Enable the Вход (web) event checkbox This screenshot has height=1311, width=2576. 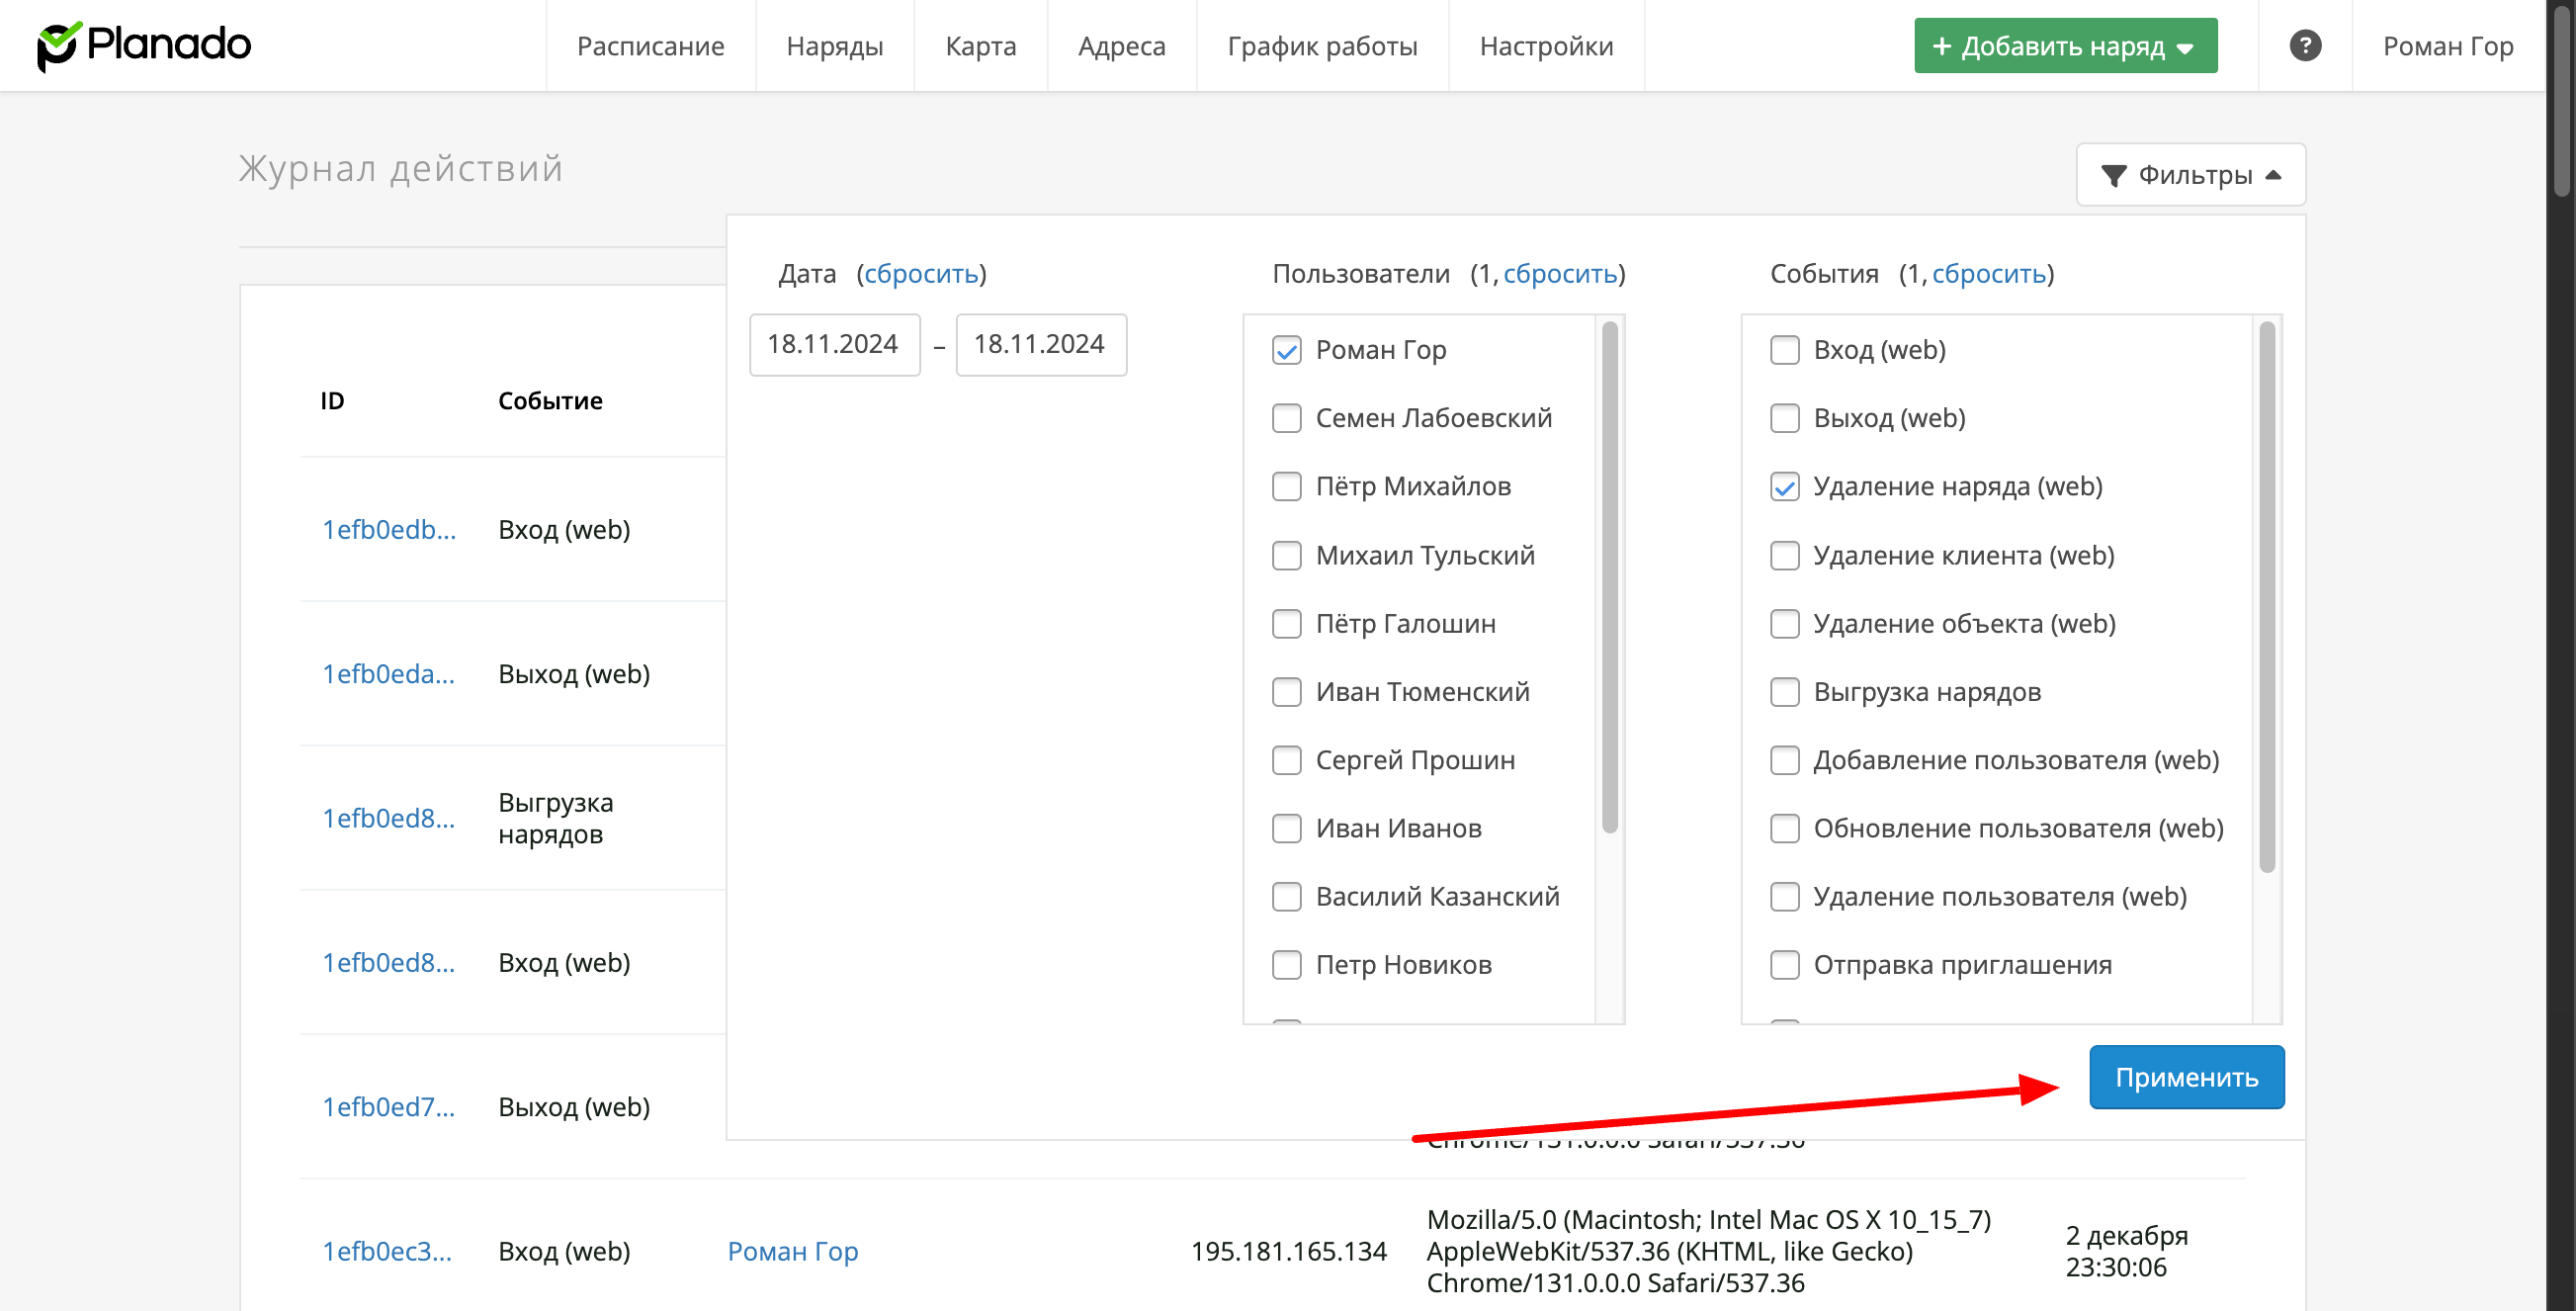[x=1784, y=350]
